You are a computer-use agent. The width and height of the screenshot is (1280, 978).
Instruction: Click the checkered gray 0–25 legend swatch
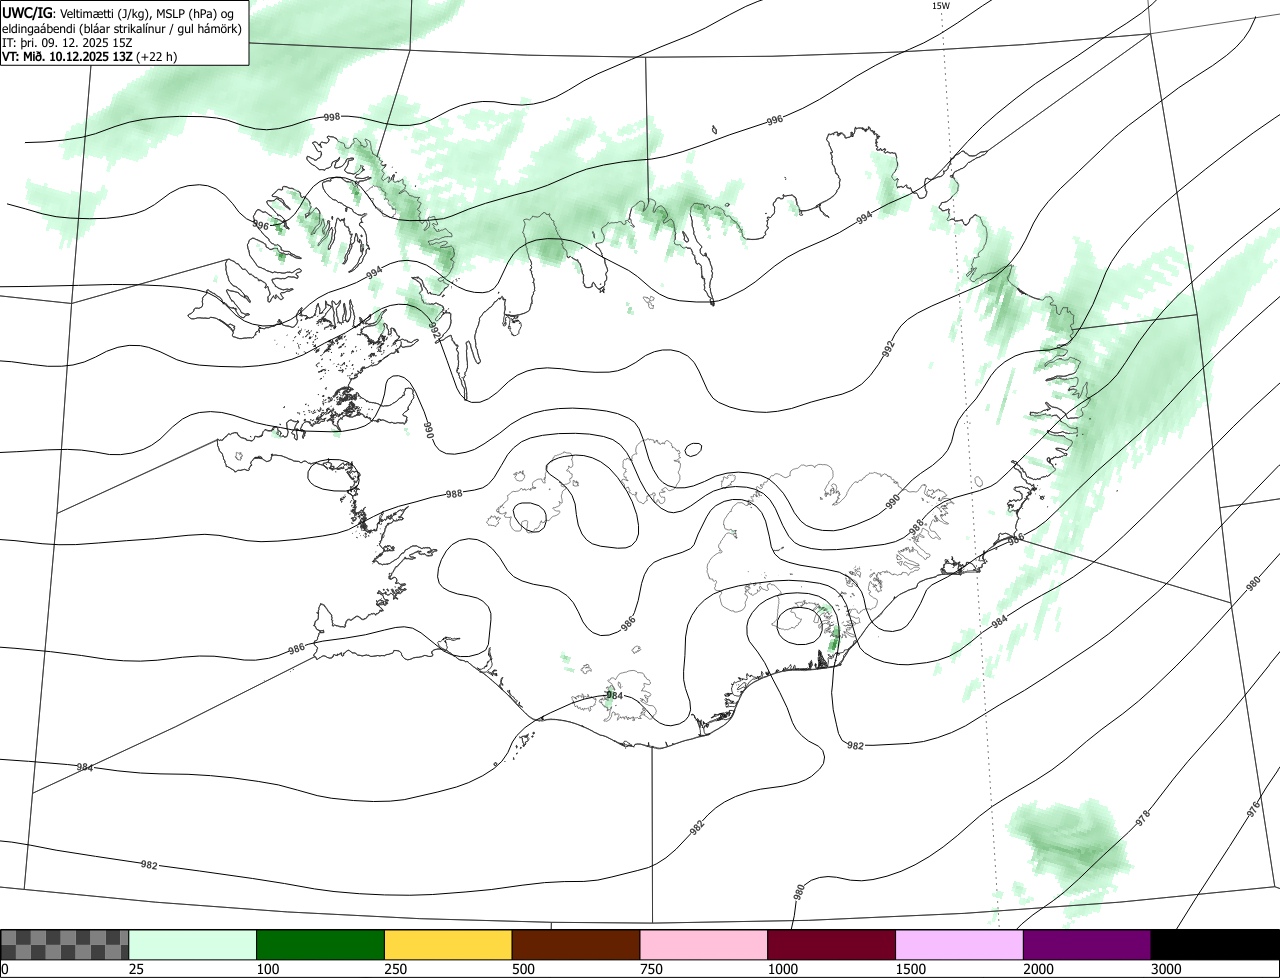(65, 945)
